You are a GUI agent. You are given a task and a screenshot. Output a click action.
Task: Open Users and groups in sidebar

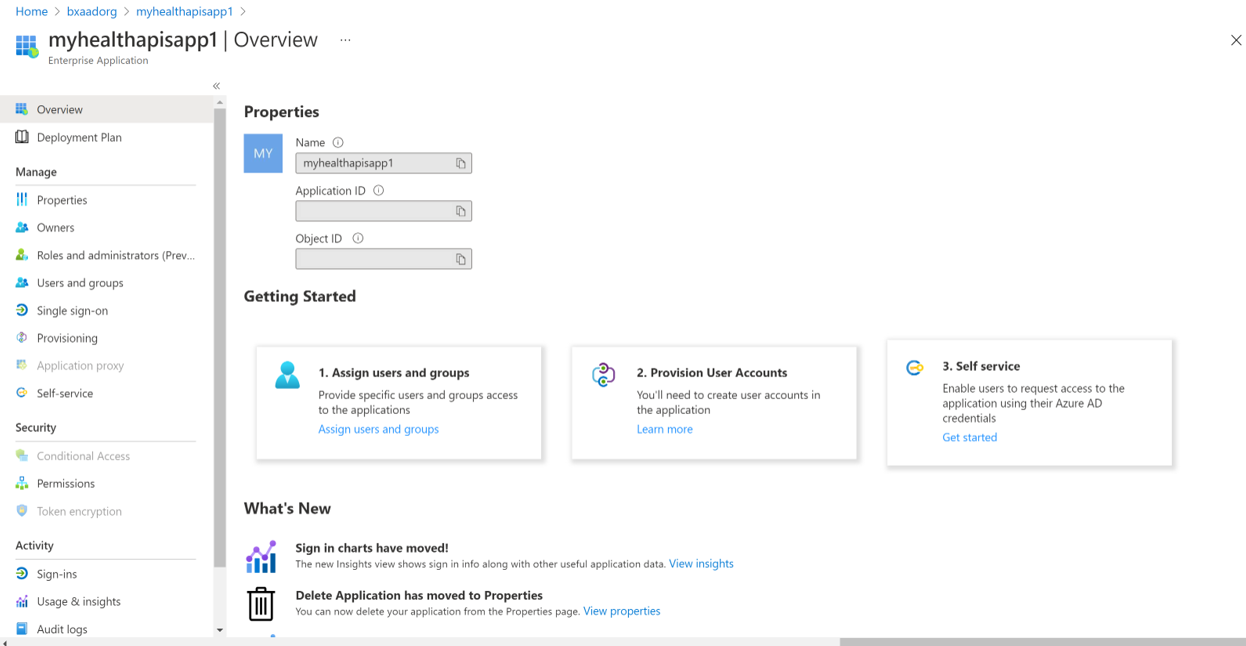coord(80,283)
